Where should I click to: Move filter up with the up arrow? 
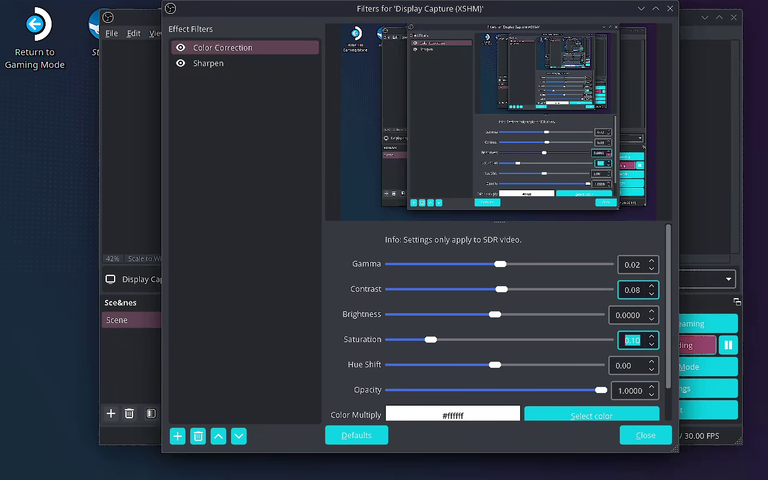coord(218,436)
